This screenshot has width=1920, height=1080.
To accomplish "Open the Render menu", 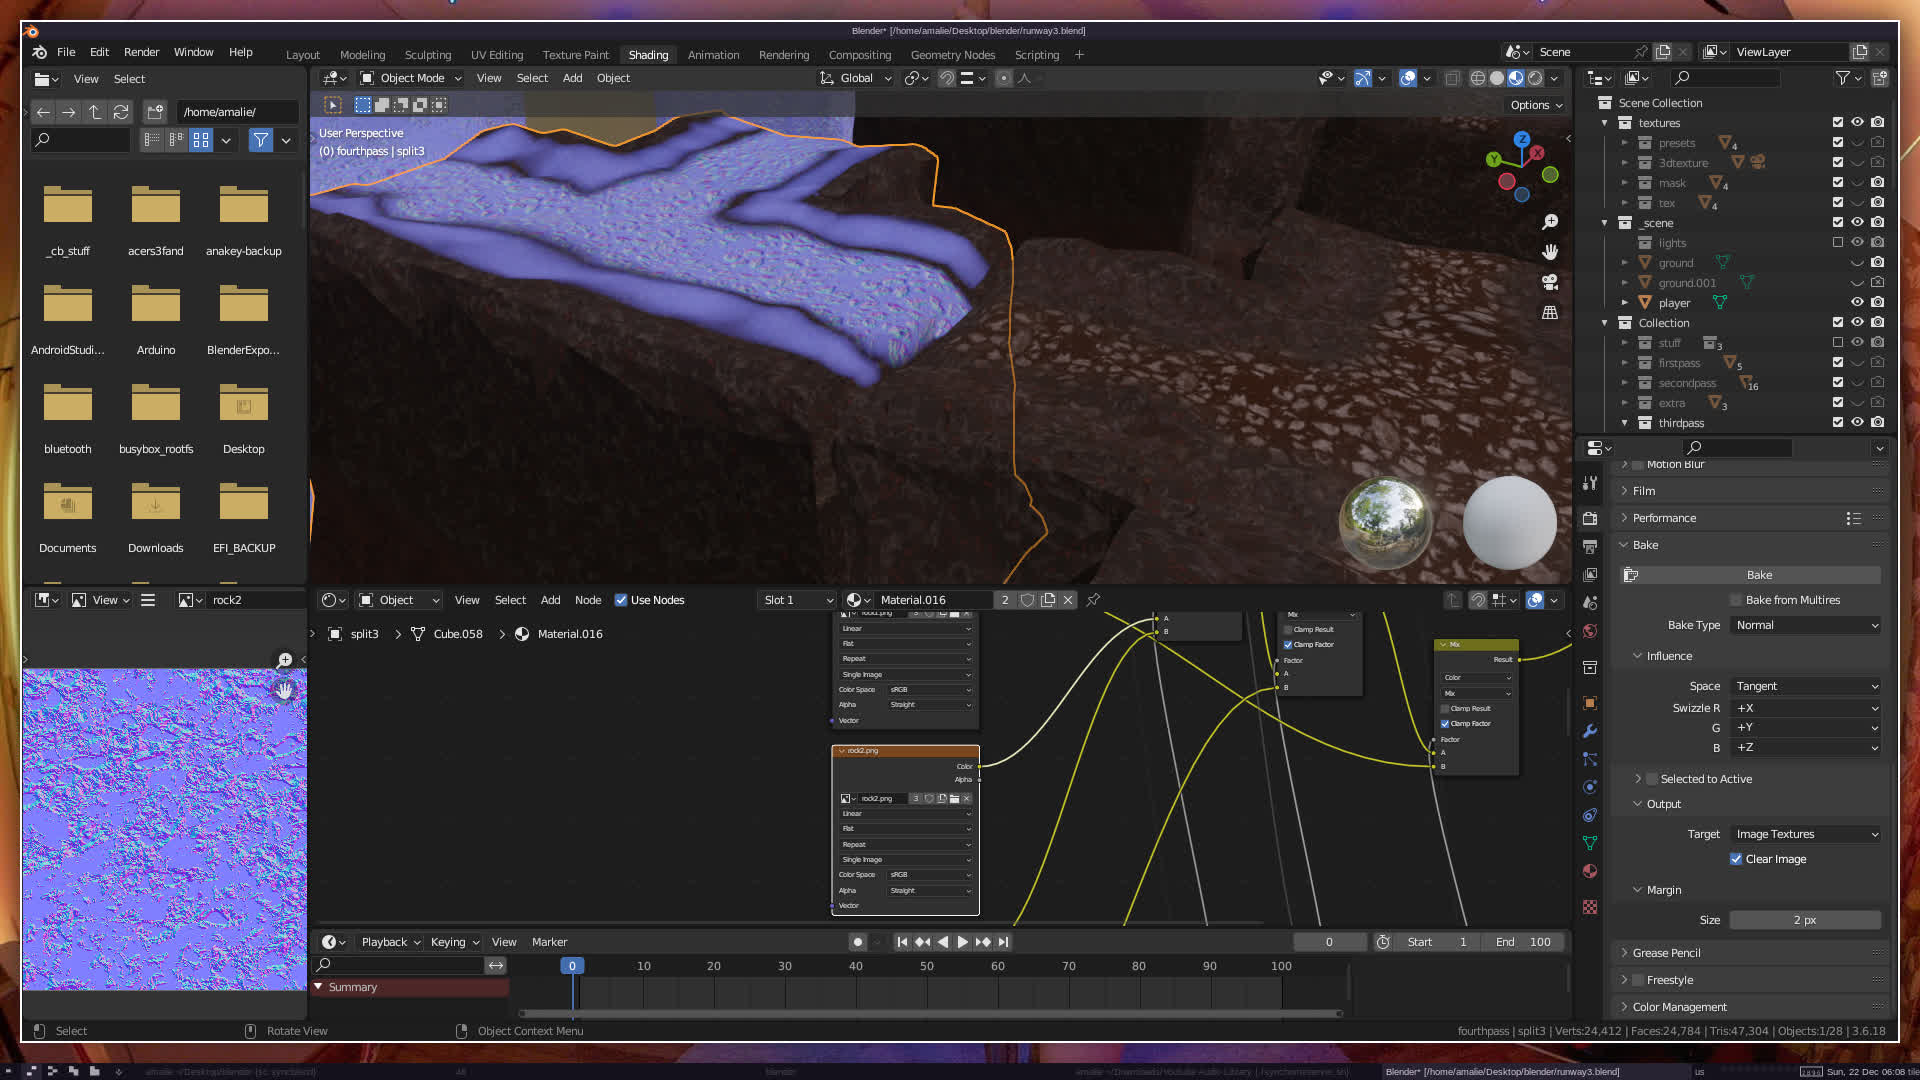I will coord(141,52).
